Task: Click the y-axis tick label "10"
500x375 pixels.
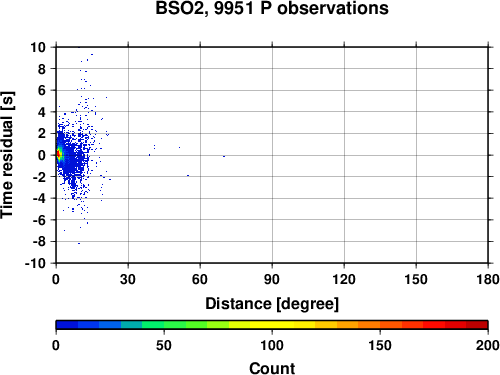Action: pos(37,47)
